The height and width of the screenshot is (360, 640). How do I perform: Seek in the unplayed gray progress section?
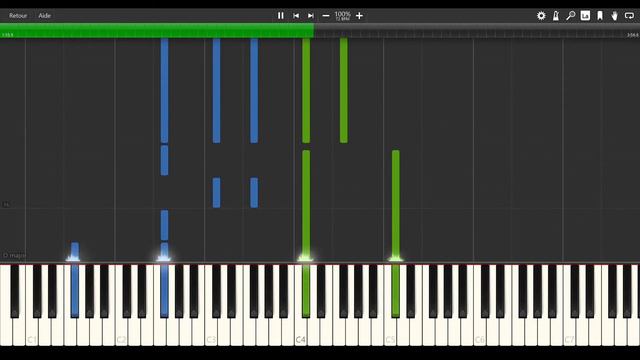[x=477, y=31]
